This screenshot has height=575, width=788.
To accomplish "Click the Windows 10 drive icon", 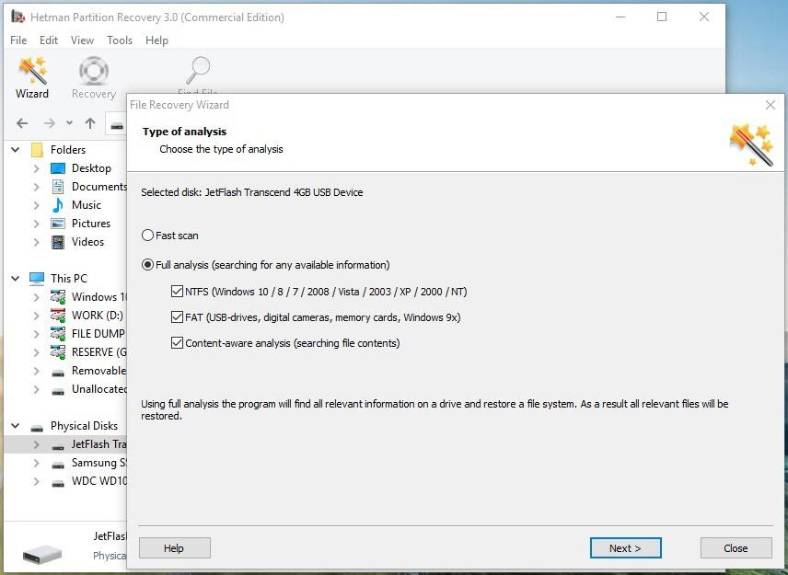I will click(x=58, y=297).
